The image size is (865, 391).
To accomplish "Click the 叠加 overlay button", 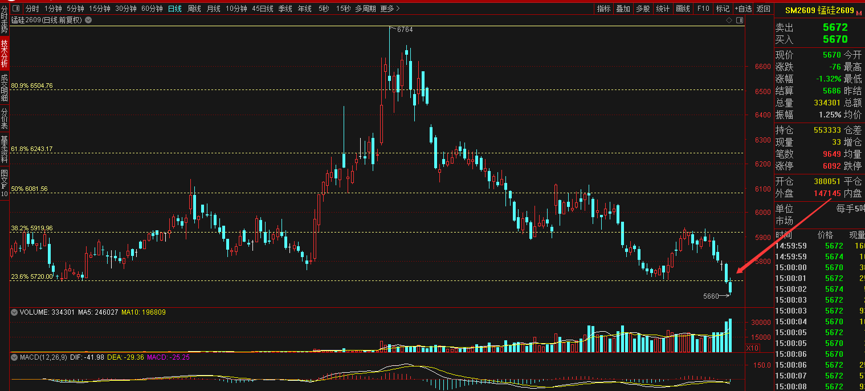I will (x=623, y=8).
